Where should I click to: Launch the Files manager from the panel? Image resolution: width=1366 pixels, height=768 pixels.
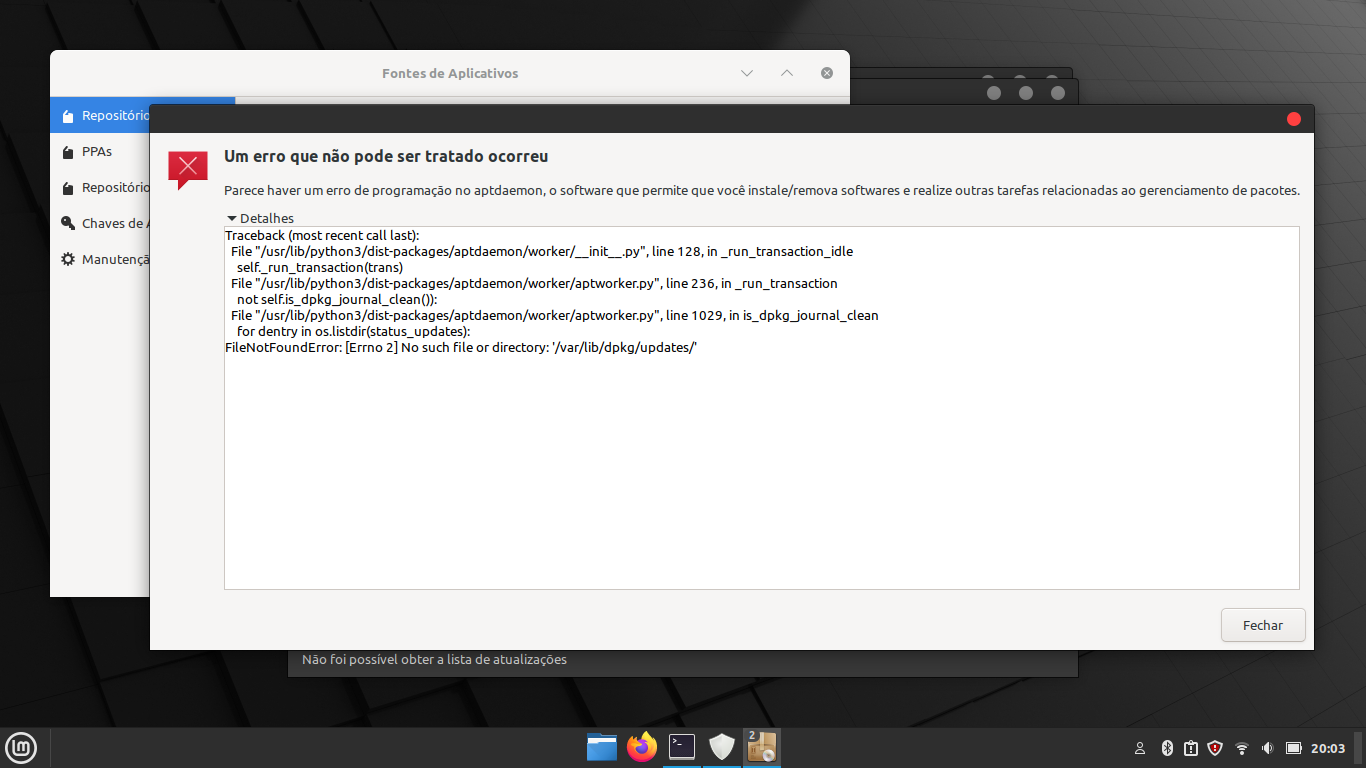[x=602, y=747]
